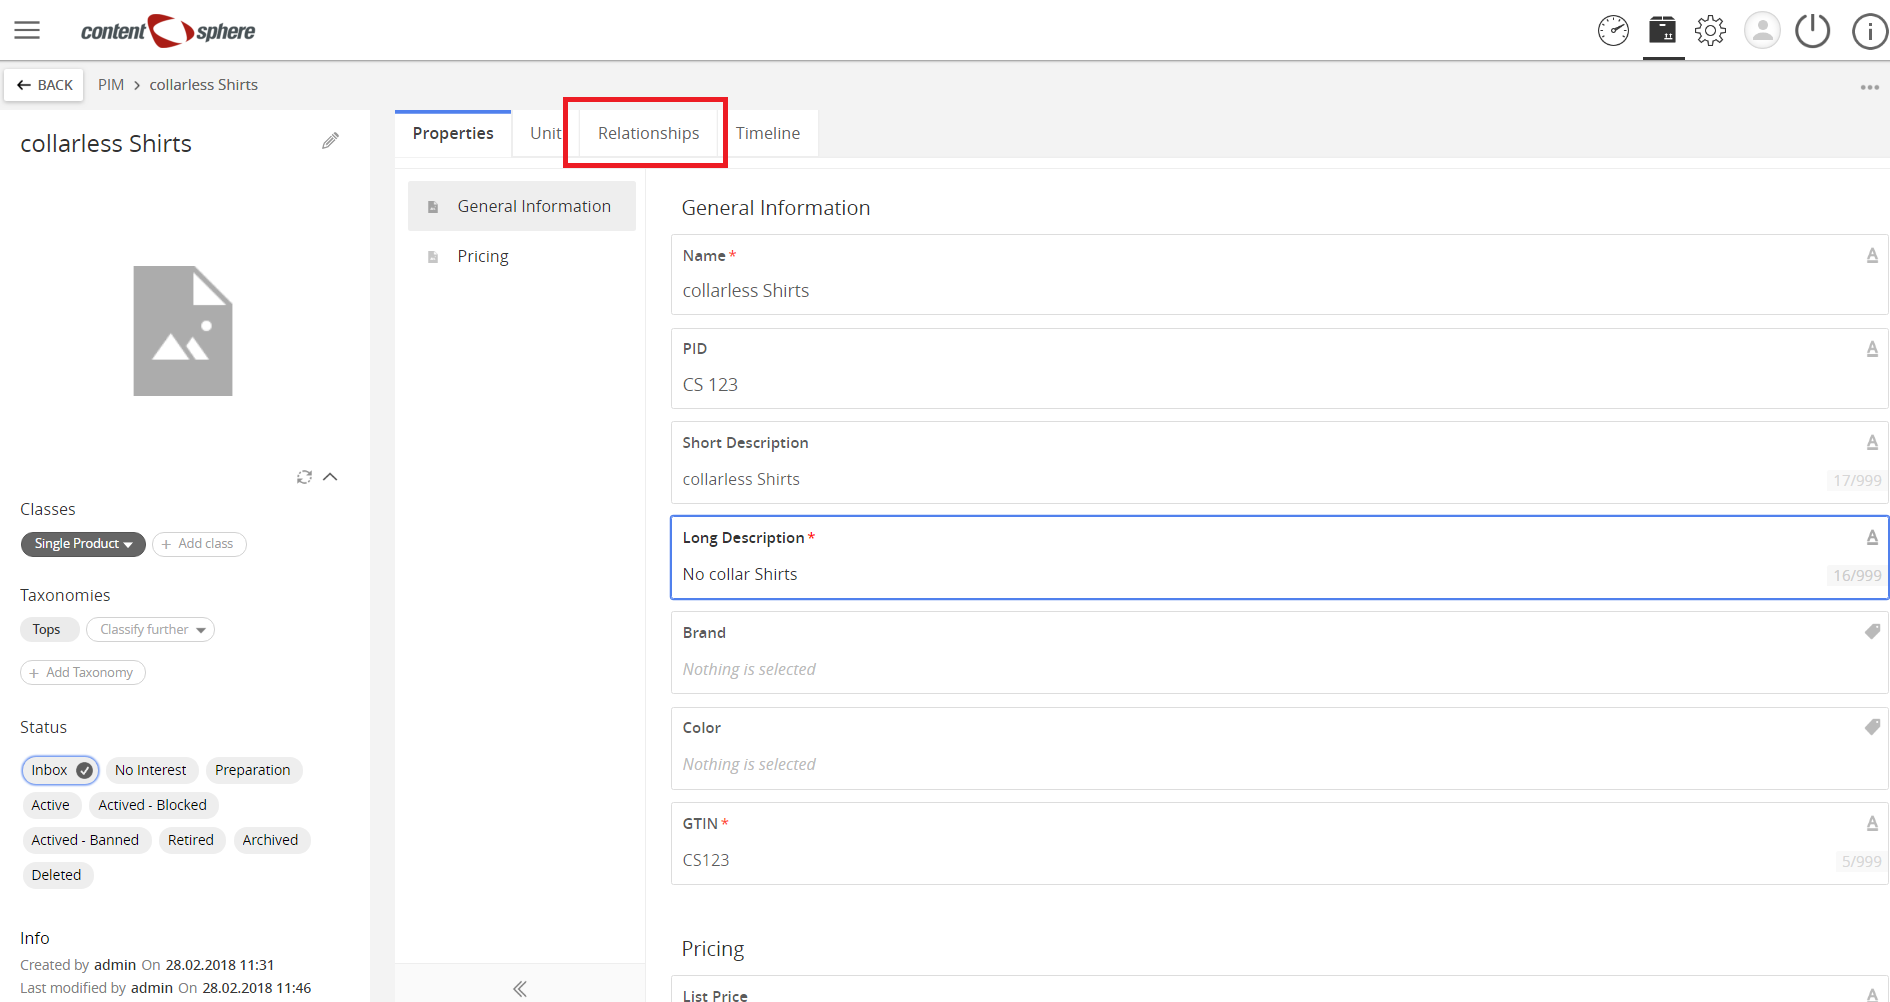Click the collarless Shirts breadcrumb
Image resolution: width=1890 pixels, height=1002 pixels.
pos(204,85)
